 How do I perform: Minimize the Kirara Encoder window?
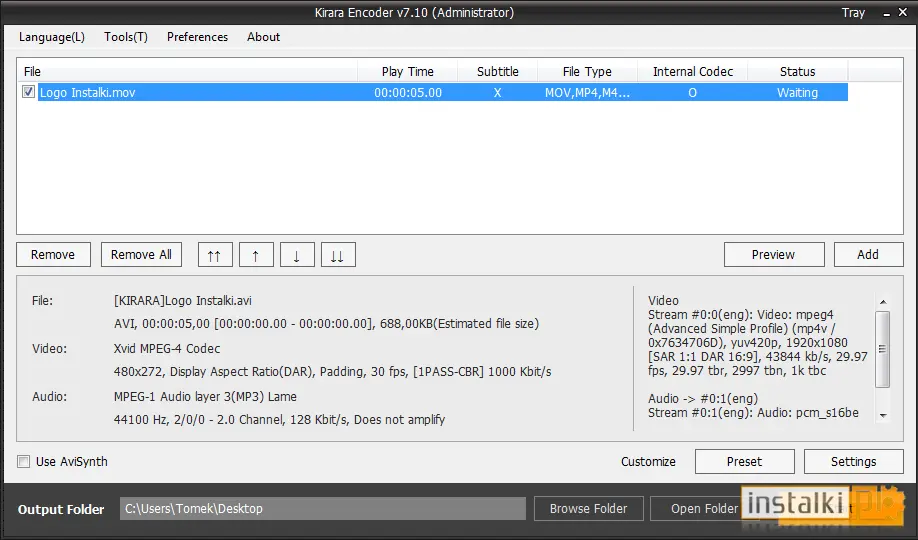pyautogui.click(x=887, y=13)
